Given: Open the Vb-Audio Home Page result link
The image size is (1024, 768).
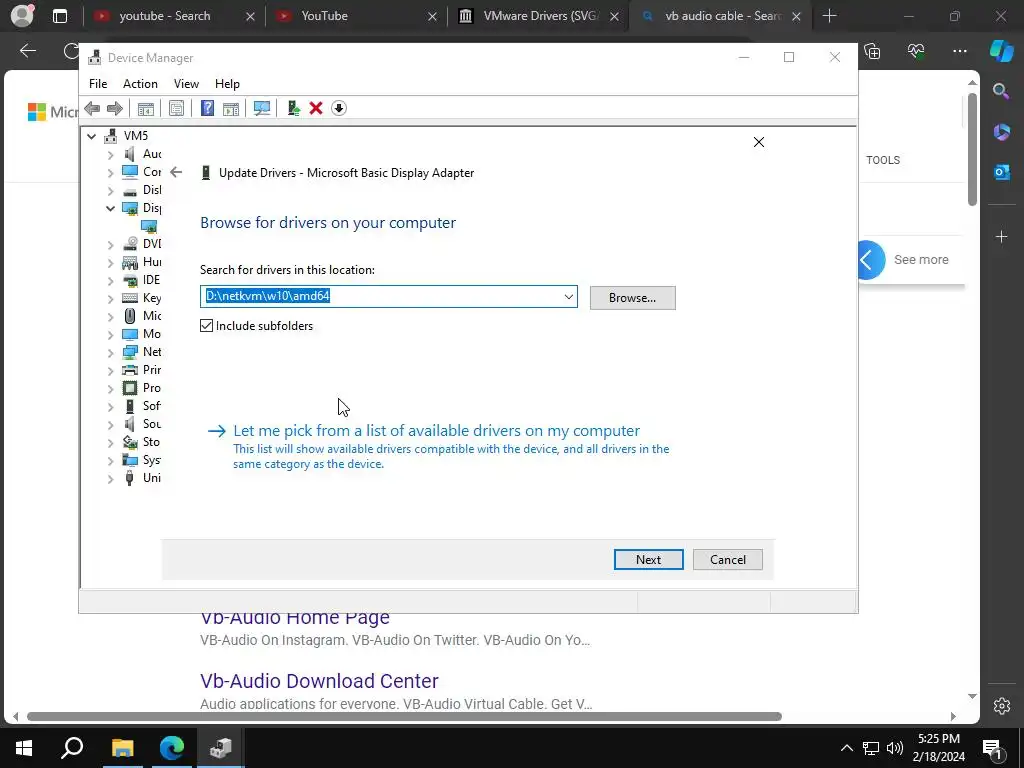Looking at the screenshot, I should point(295,618).
